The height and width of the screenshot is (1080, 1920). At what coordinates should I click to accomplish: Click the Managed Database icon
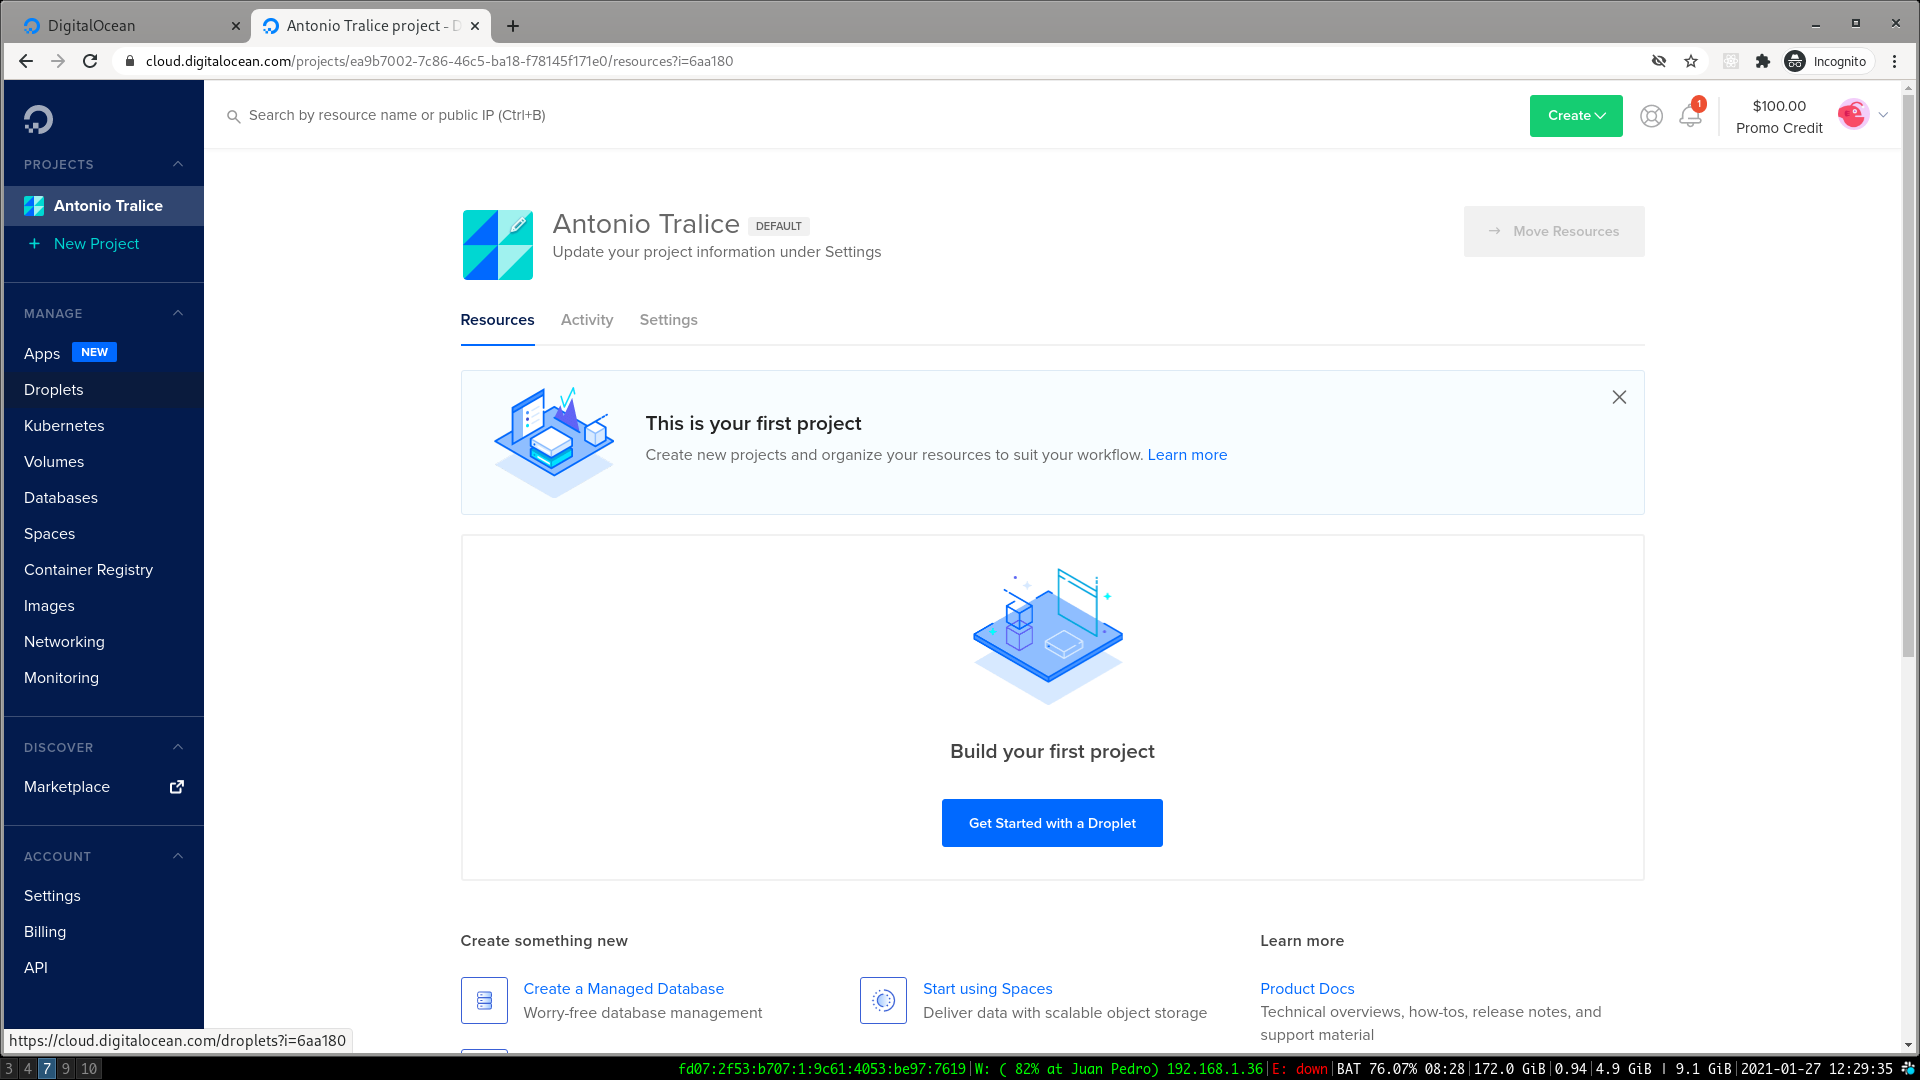point(484,1000)
